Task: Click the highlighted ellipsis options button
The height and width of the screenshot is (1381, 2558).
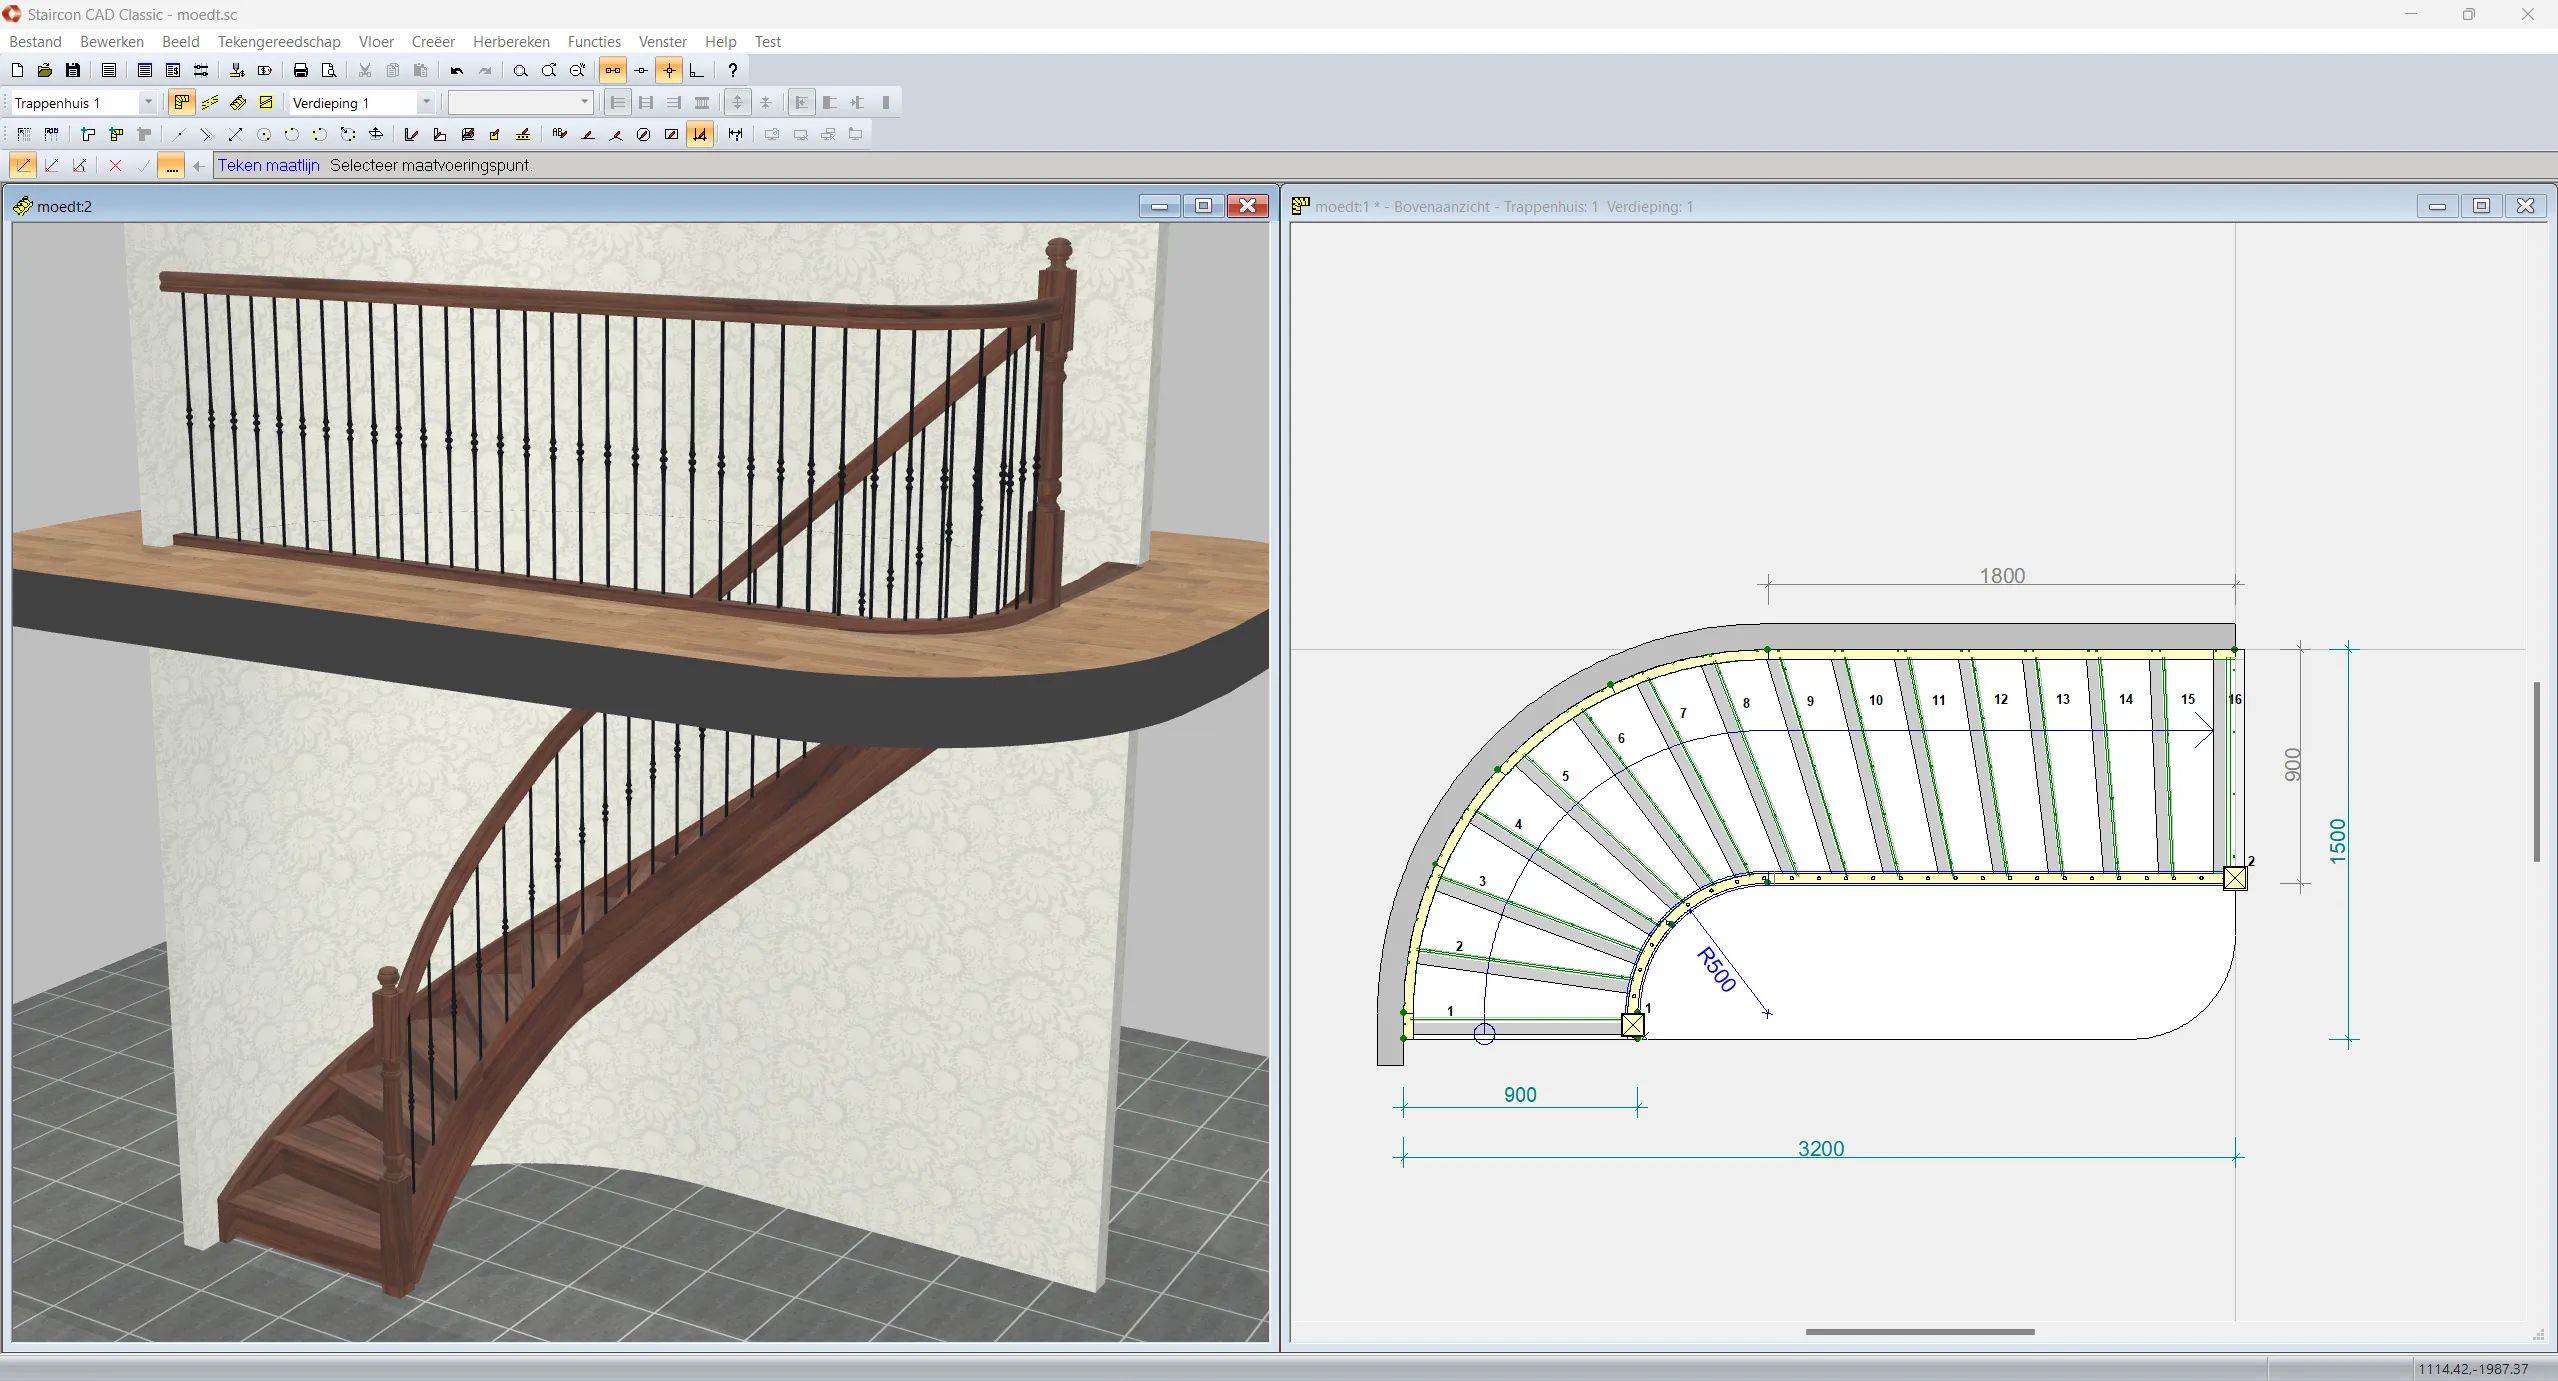Action: [172, 166]
